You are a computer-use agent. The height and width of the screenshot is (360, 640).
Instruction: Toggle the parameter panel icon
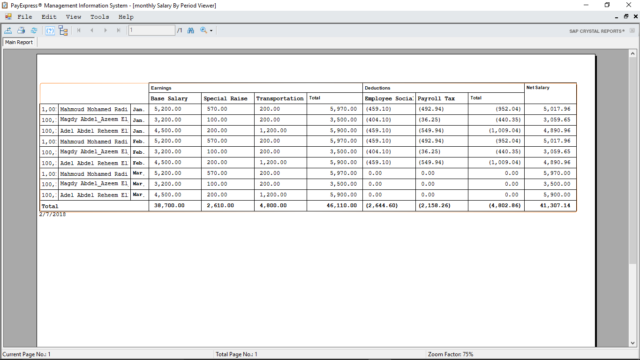(x=50, y=31)
